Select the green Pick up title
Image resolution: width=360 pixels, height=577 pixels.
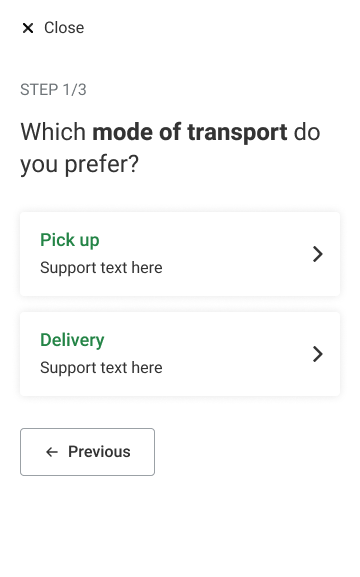pos(70,240)
